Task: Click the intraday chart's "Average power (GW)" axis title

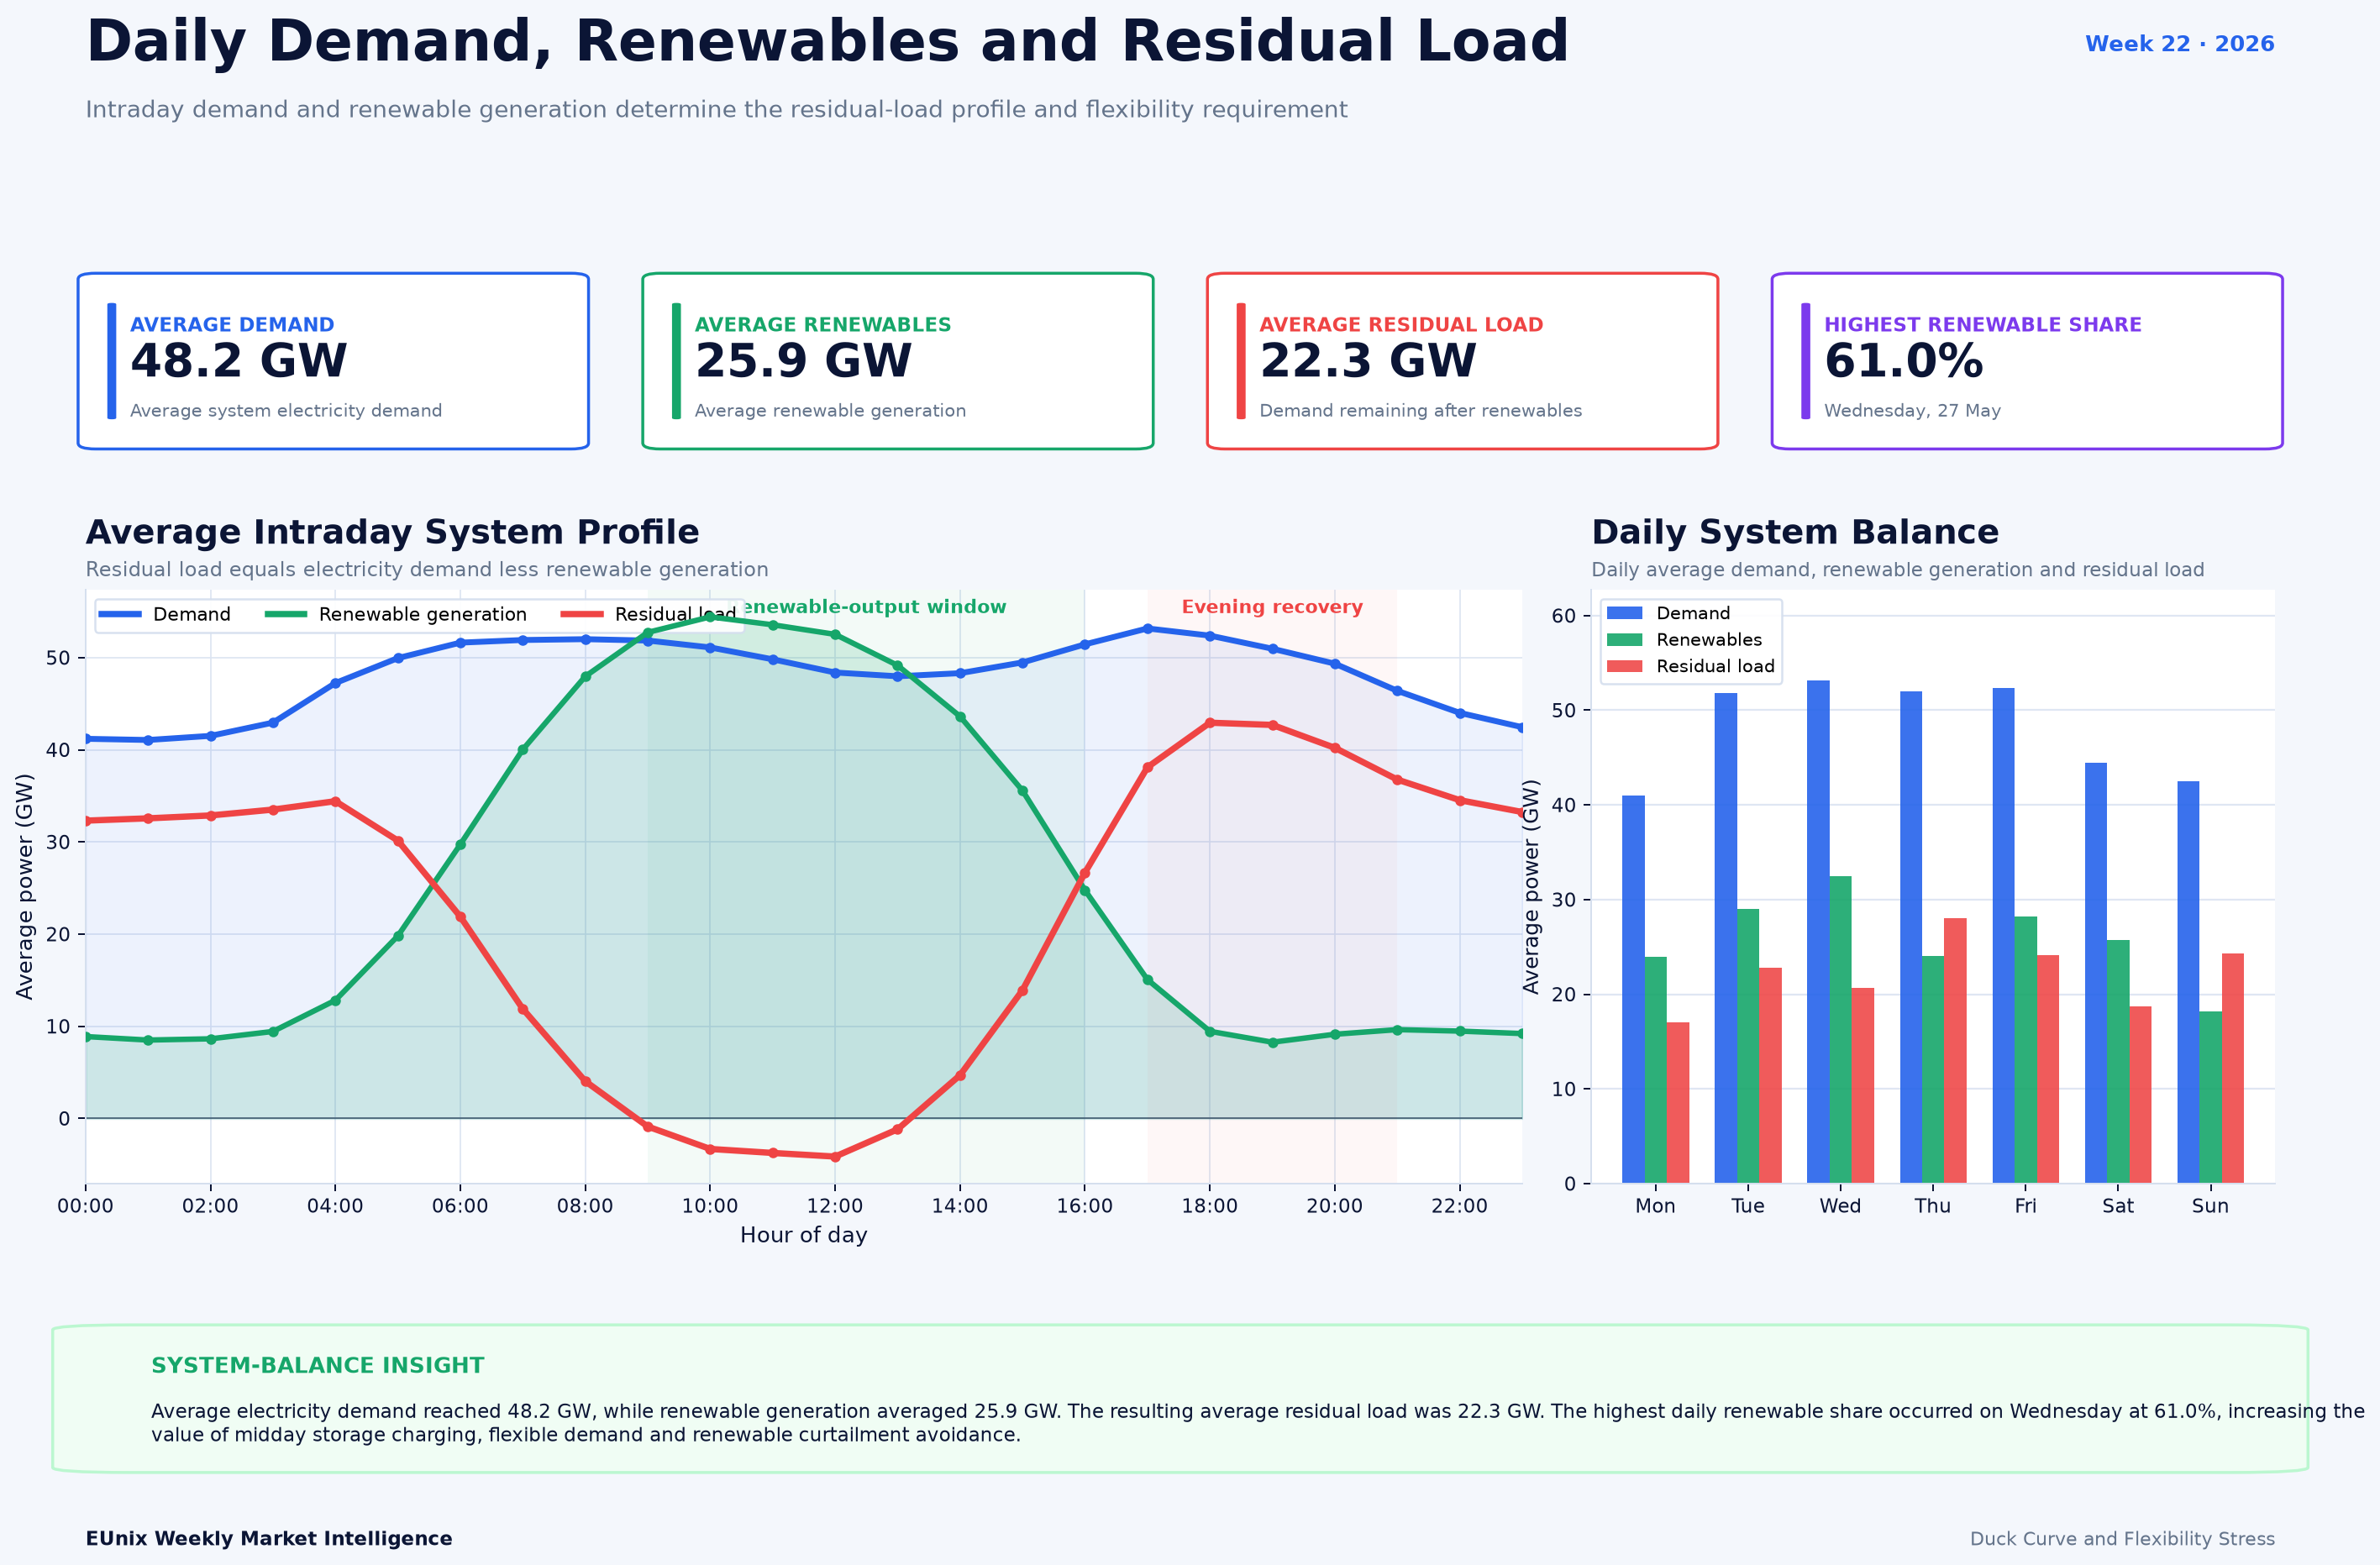Action: [x=25, y=886]
